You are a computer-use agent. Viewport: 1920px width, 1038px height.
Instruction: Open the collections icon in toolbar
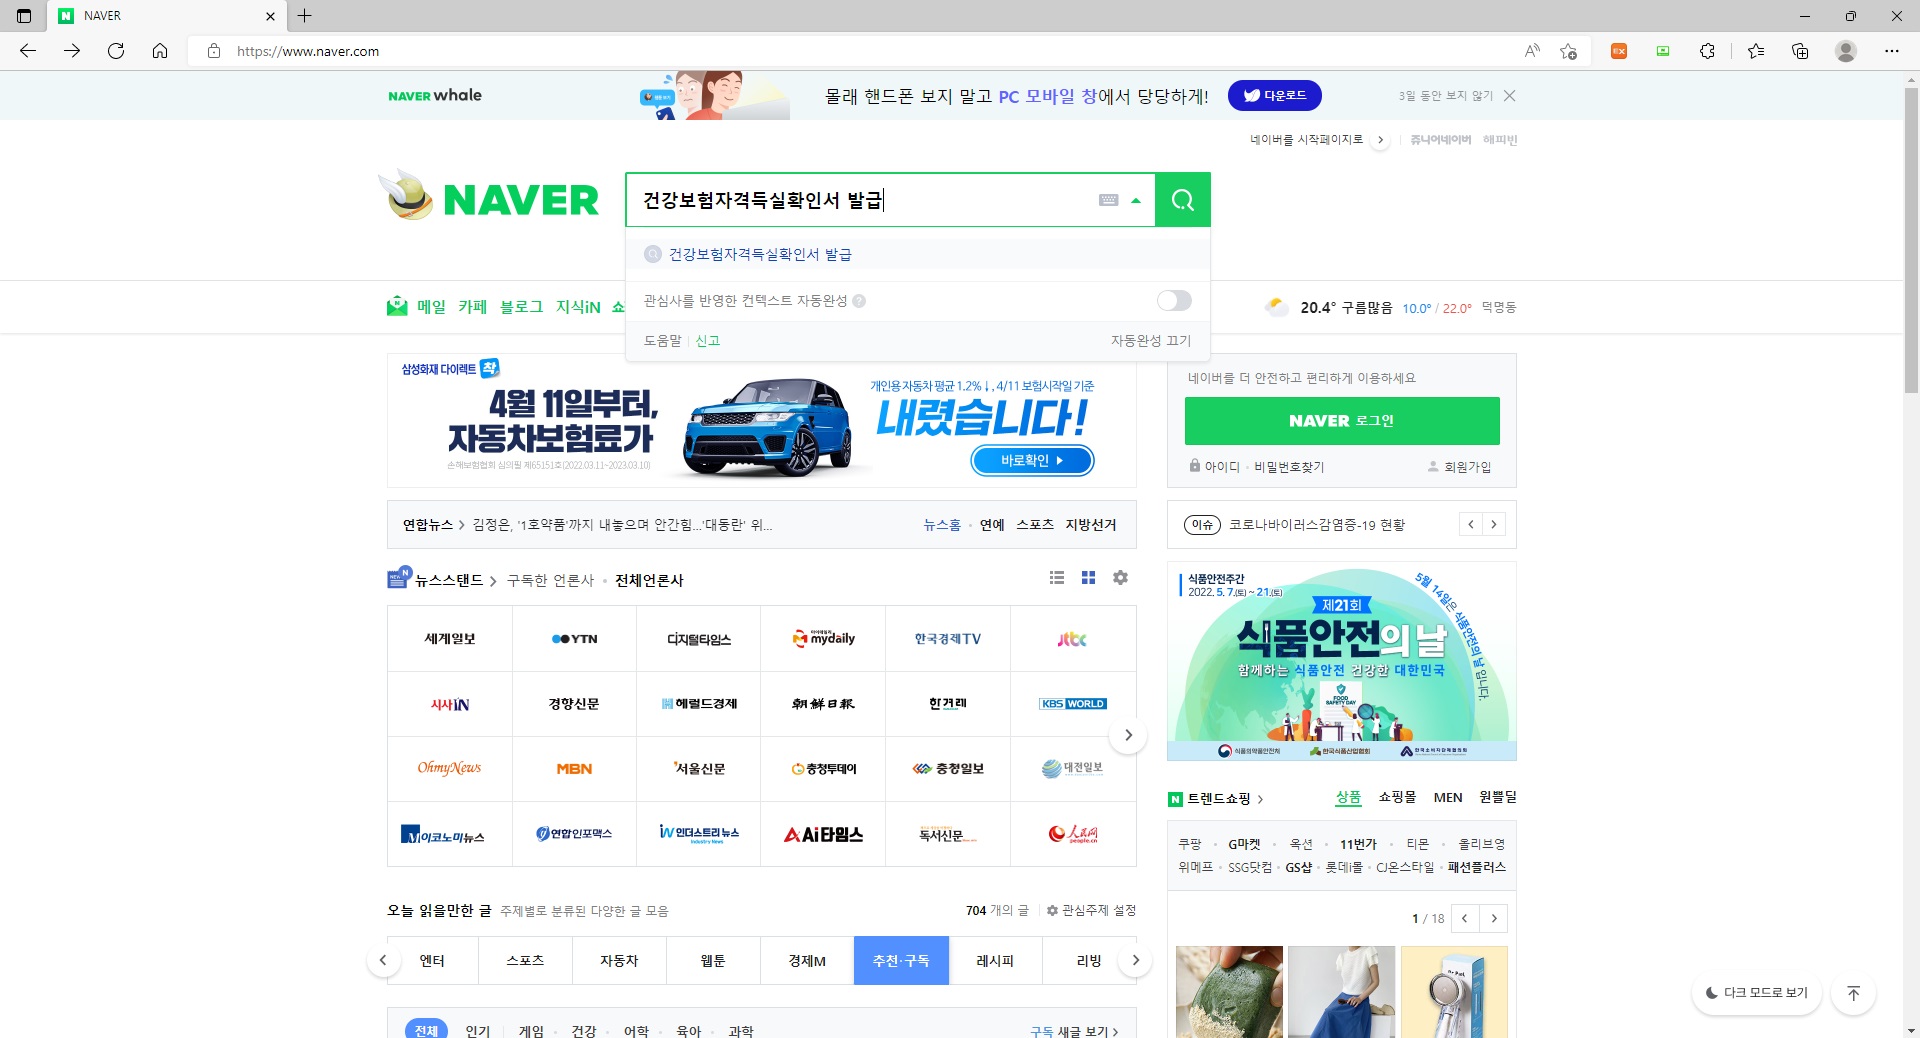pyautogui.click(x=1800, y=51)
